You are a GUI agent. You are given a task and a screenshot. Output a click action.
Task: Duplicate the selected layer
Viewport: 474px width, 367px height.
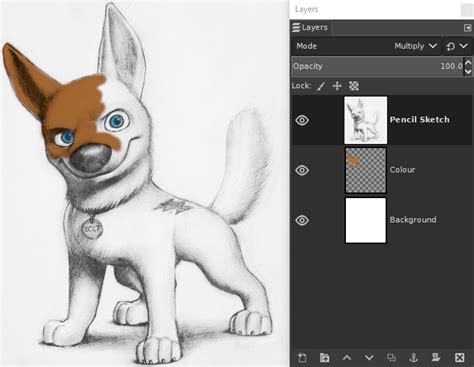[x=391, y=358]
